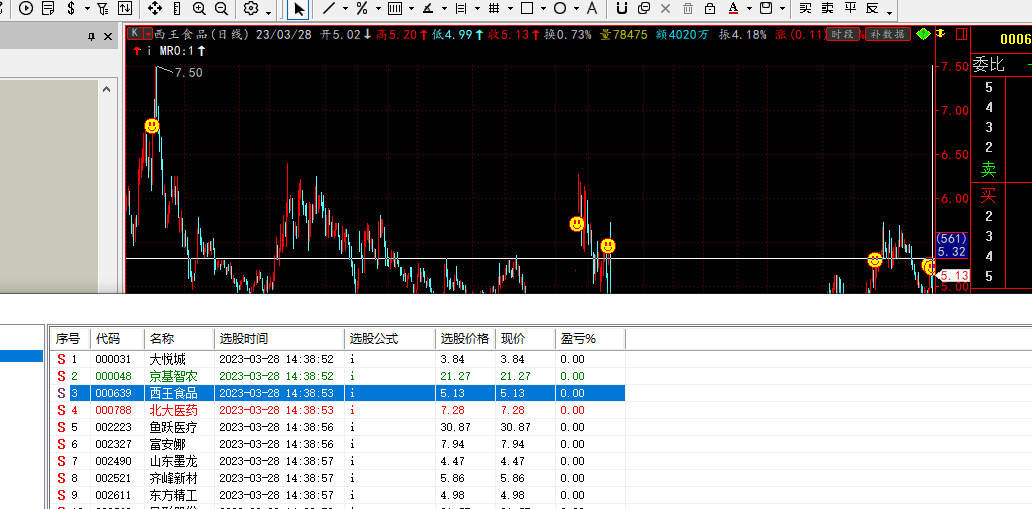
Task: Pin the left side panel
Action: (x=91, y=38)
